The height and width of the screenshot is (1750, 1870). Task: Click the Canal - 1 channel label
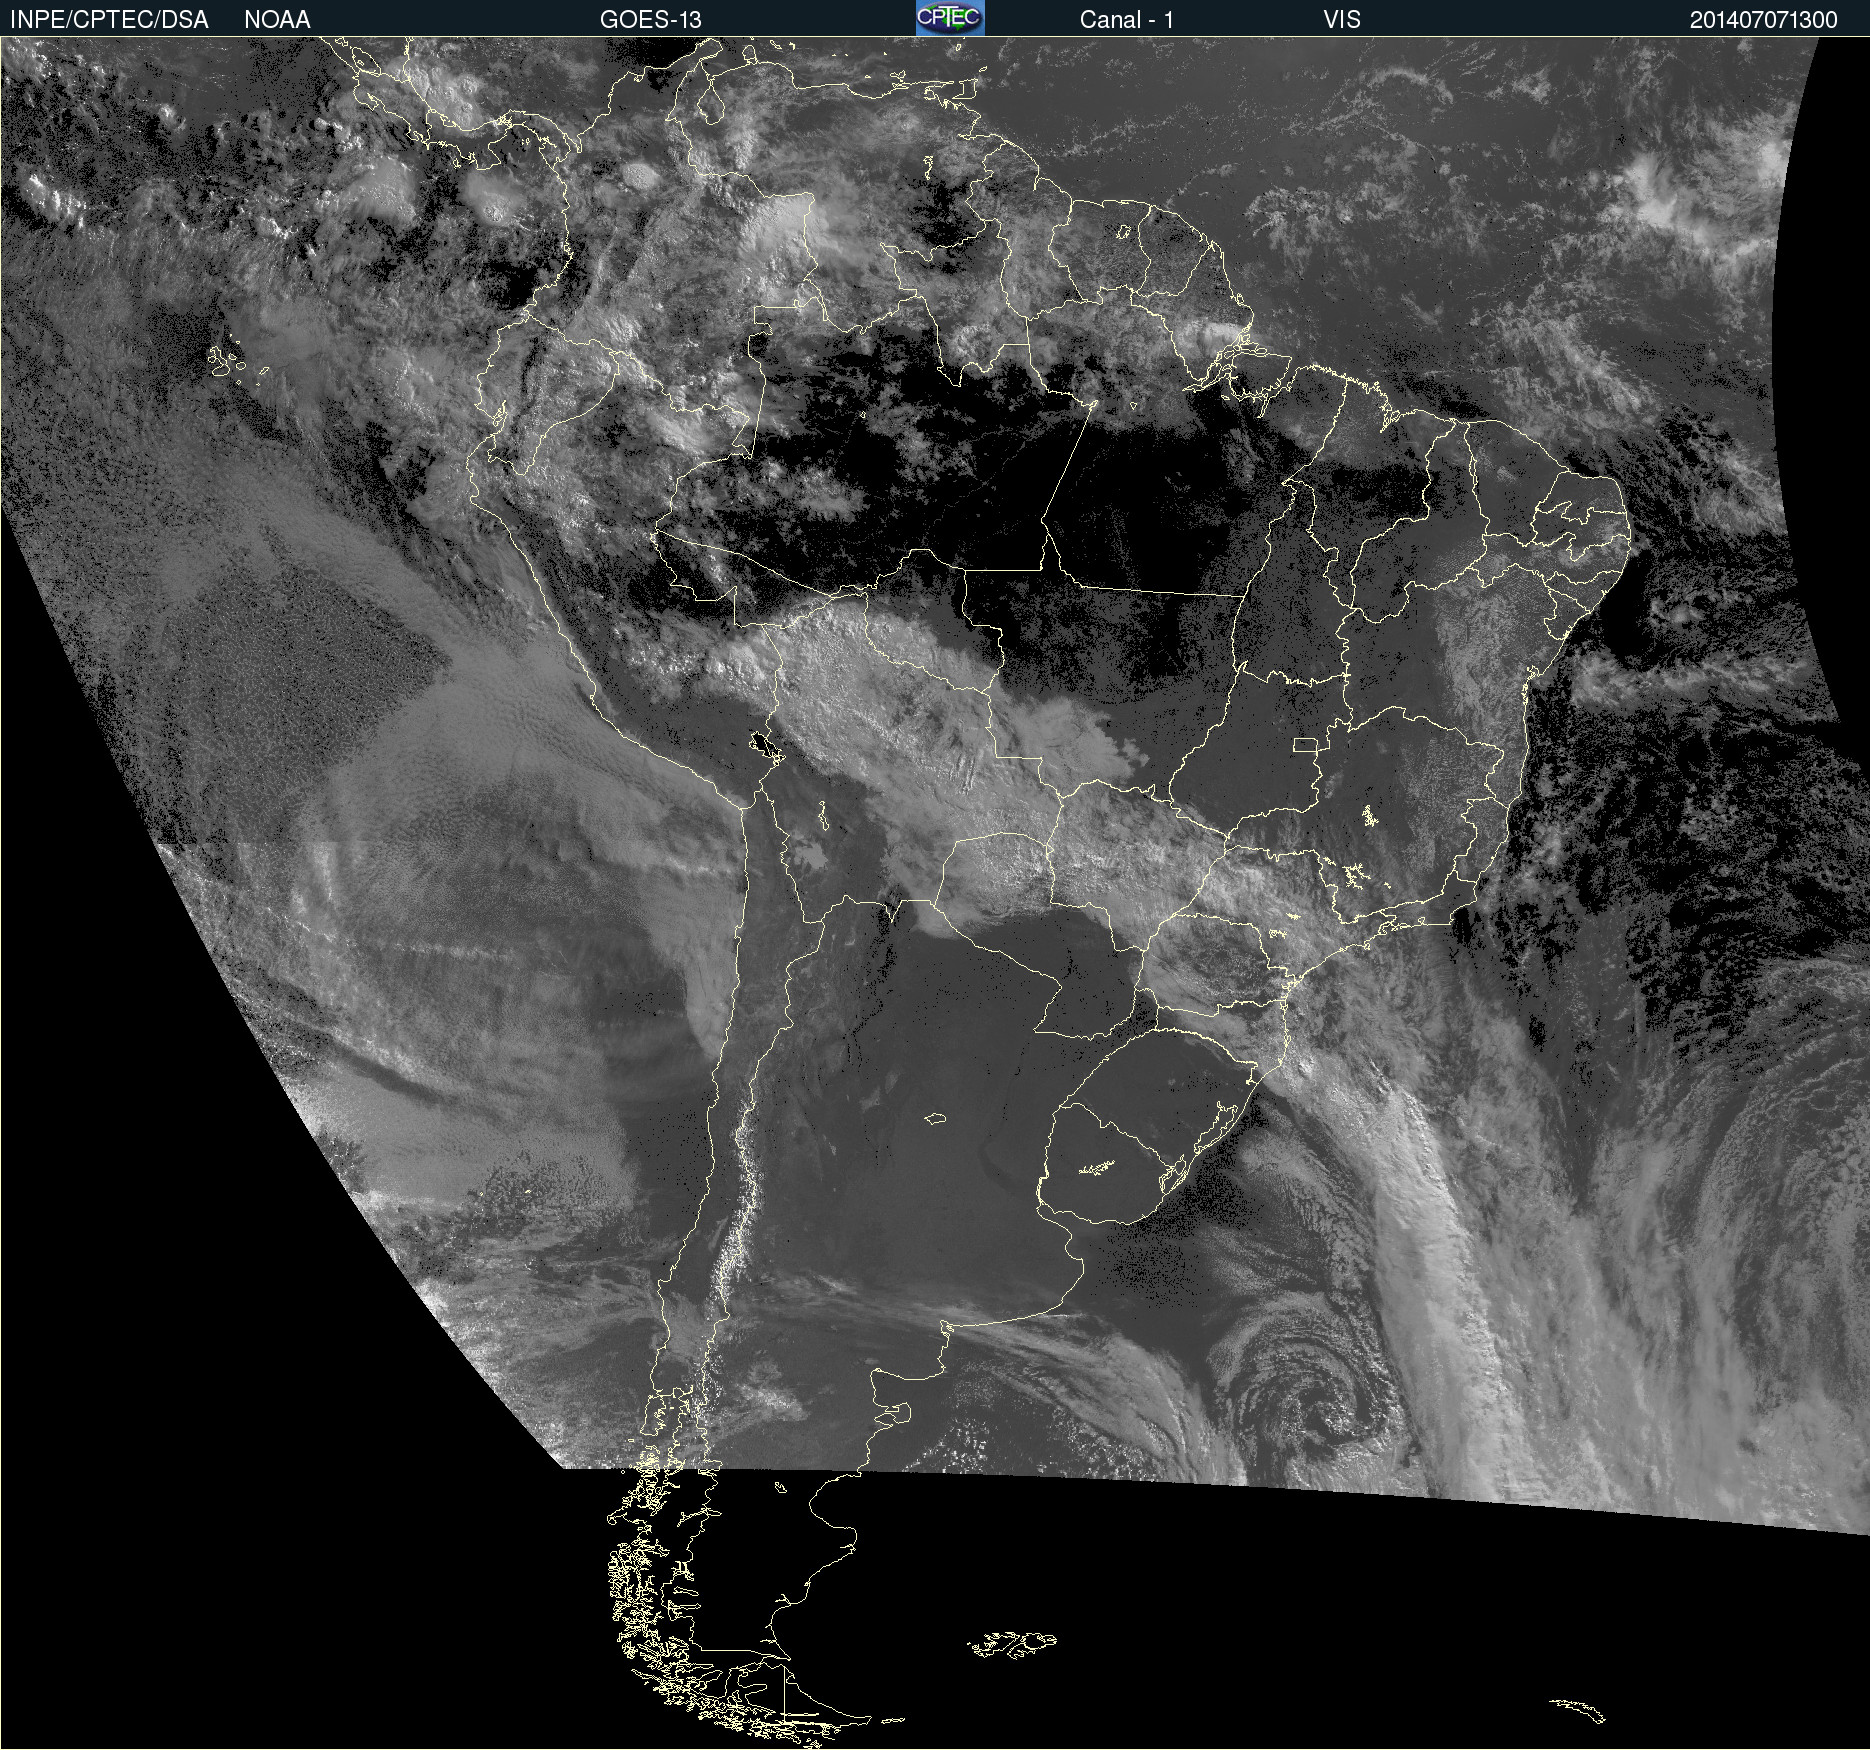[x=1127, y=20]
